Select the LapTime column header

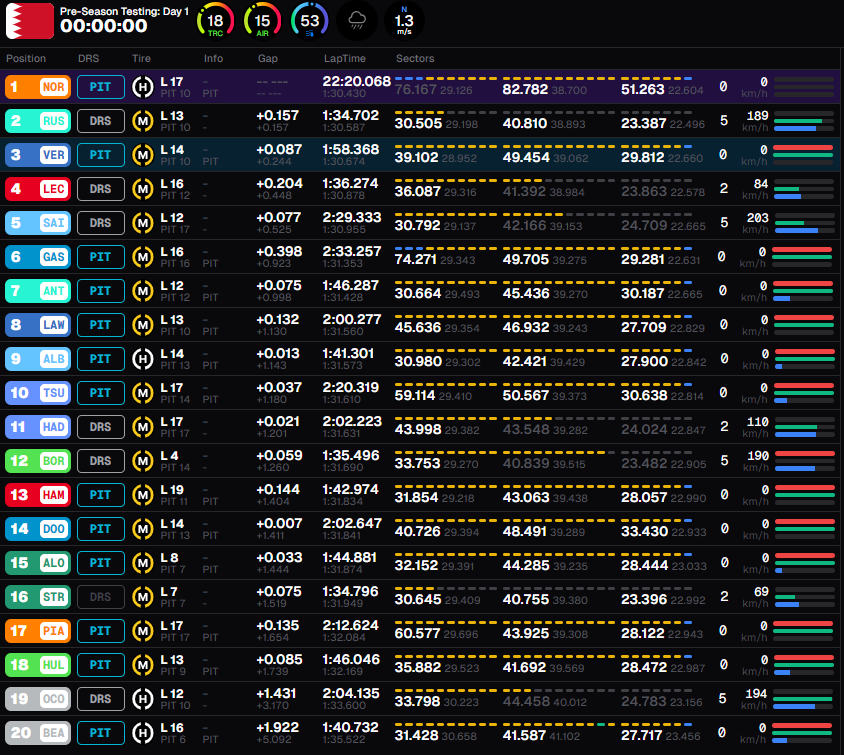click(x=344, y=58)
